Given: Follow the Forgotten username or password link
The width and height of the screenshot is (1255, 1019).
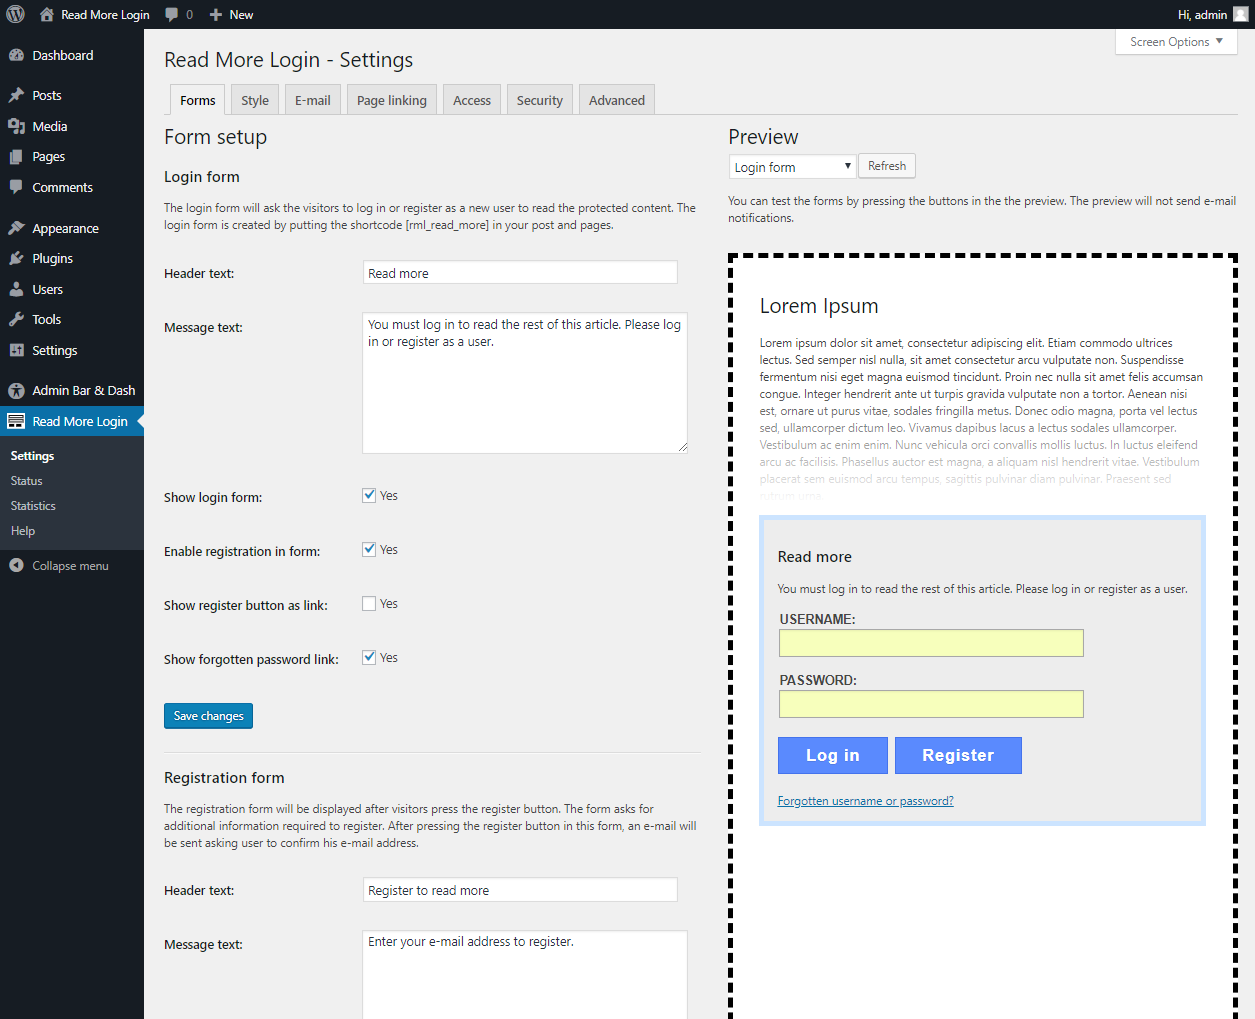Looking at the screenshot, I should pyautogui.click(x=866, y=801).
